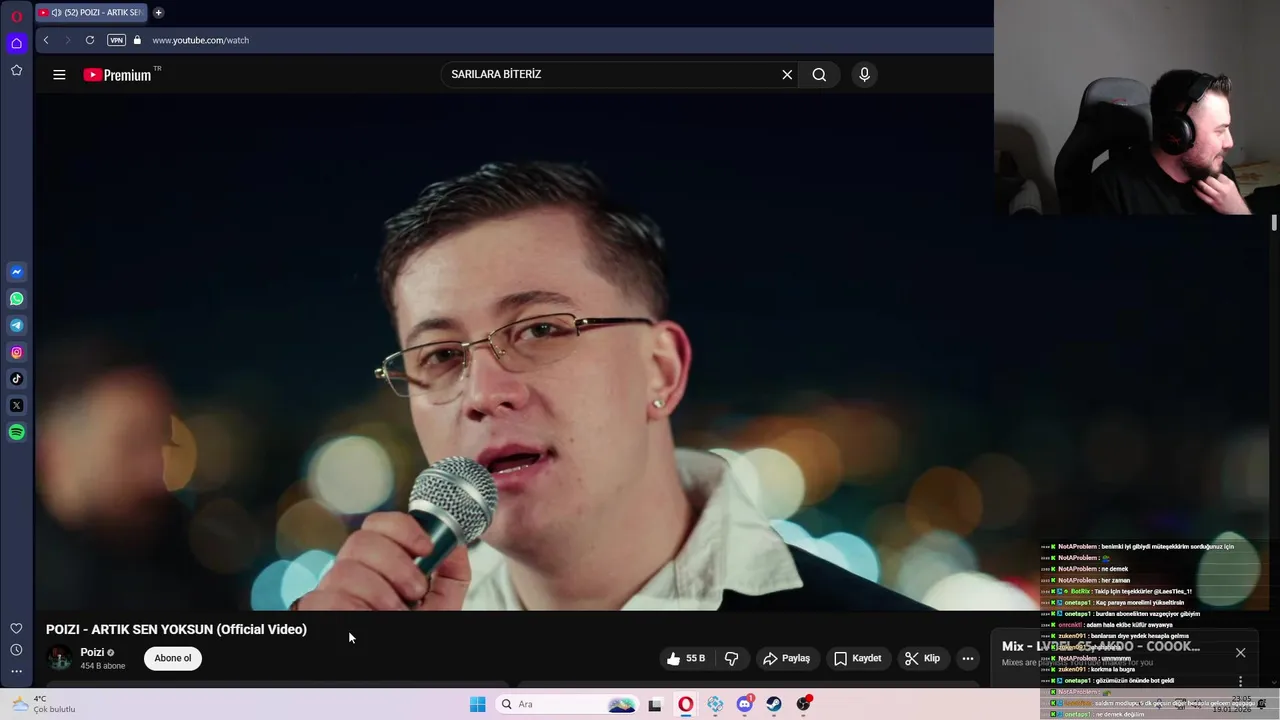Click the video title ARTIK SEN YOKSUN
This screenshot has height=720, width=1280.
[176, 630]
